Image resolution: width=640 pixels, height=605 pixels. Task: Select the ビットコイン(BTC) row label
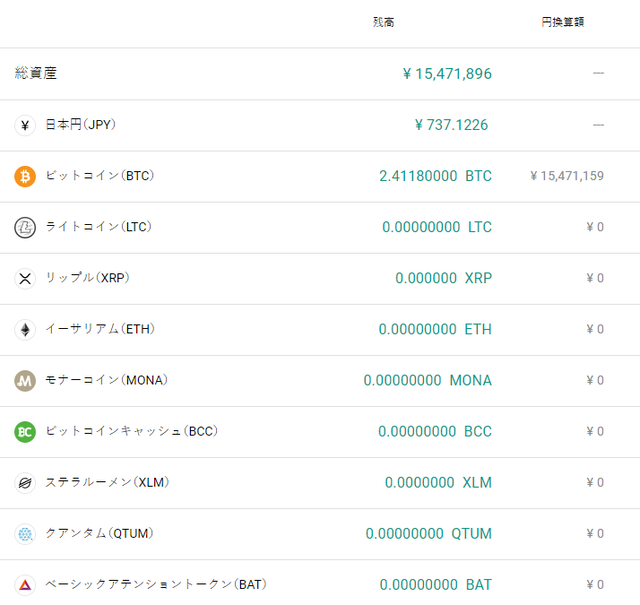(x=100, y=176)
